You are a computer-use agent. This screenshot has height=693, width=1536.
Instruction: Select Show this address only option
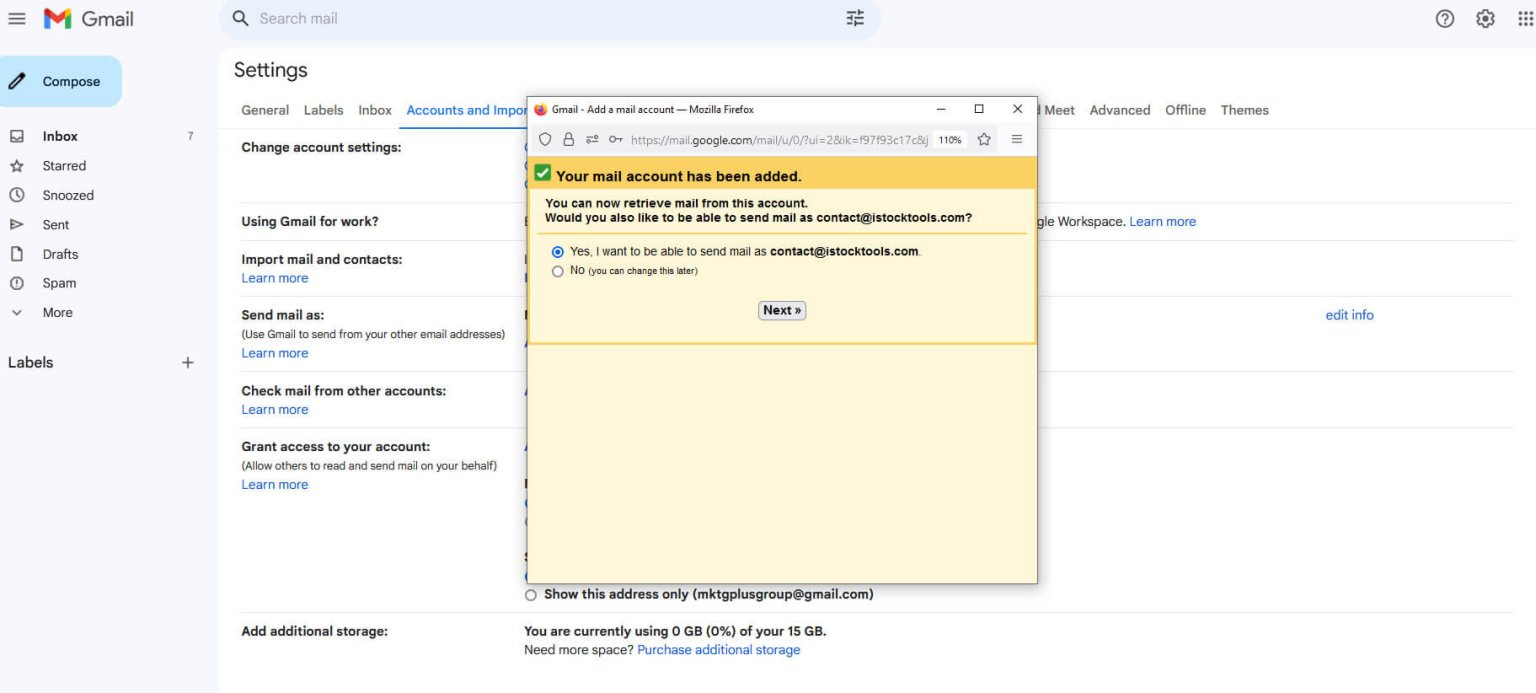[531, 594]
